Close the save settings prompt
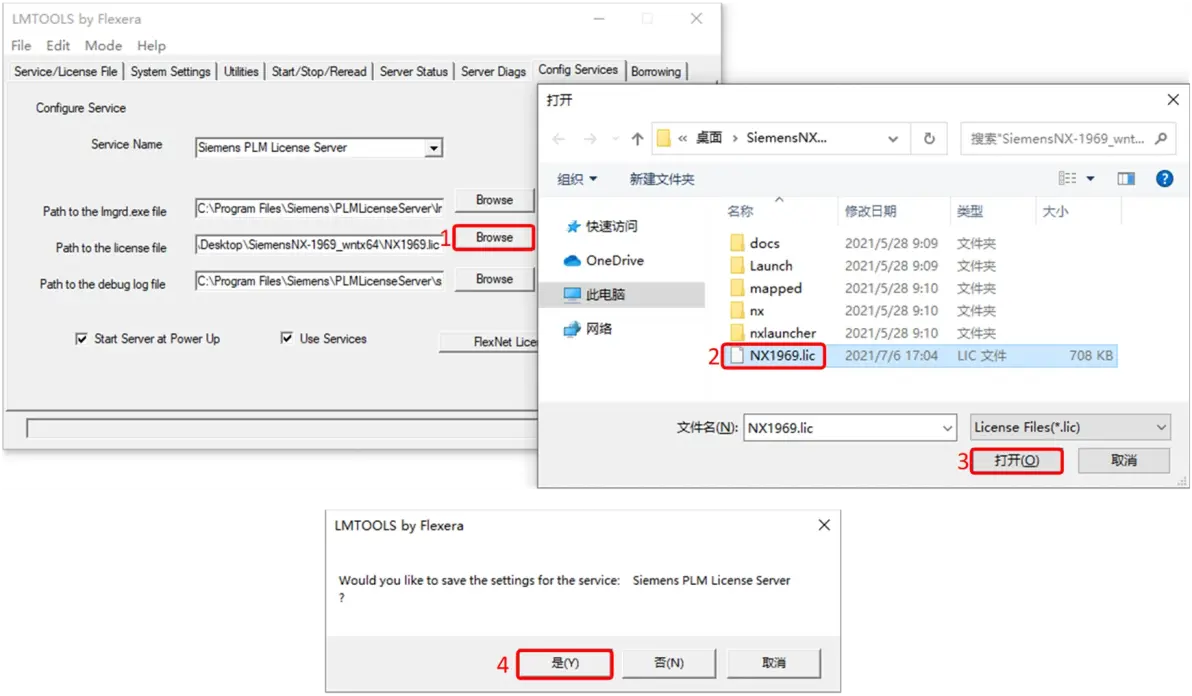The height and width of the screenshot is (696, 1192). point(824,525)
